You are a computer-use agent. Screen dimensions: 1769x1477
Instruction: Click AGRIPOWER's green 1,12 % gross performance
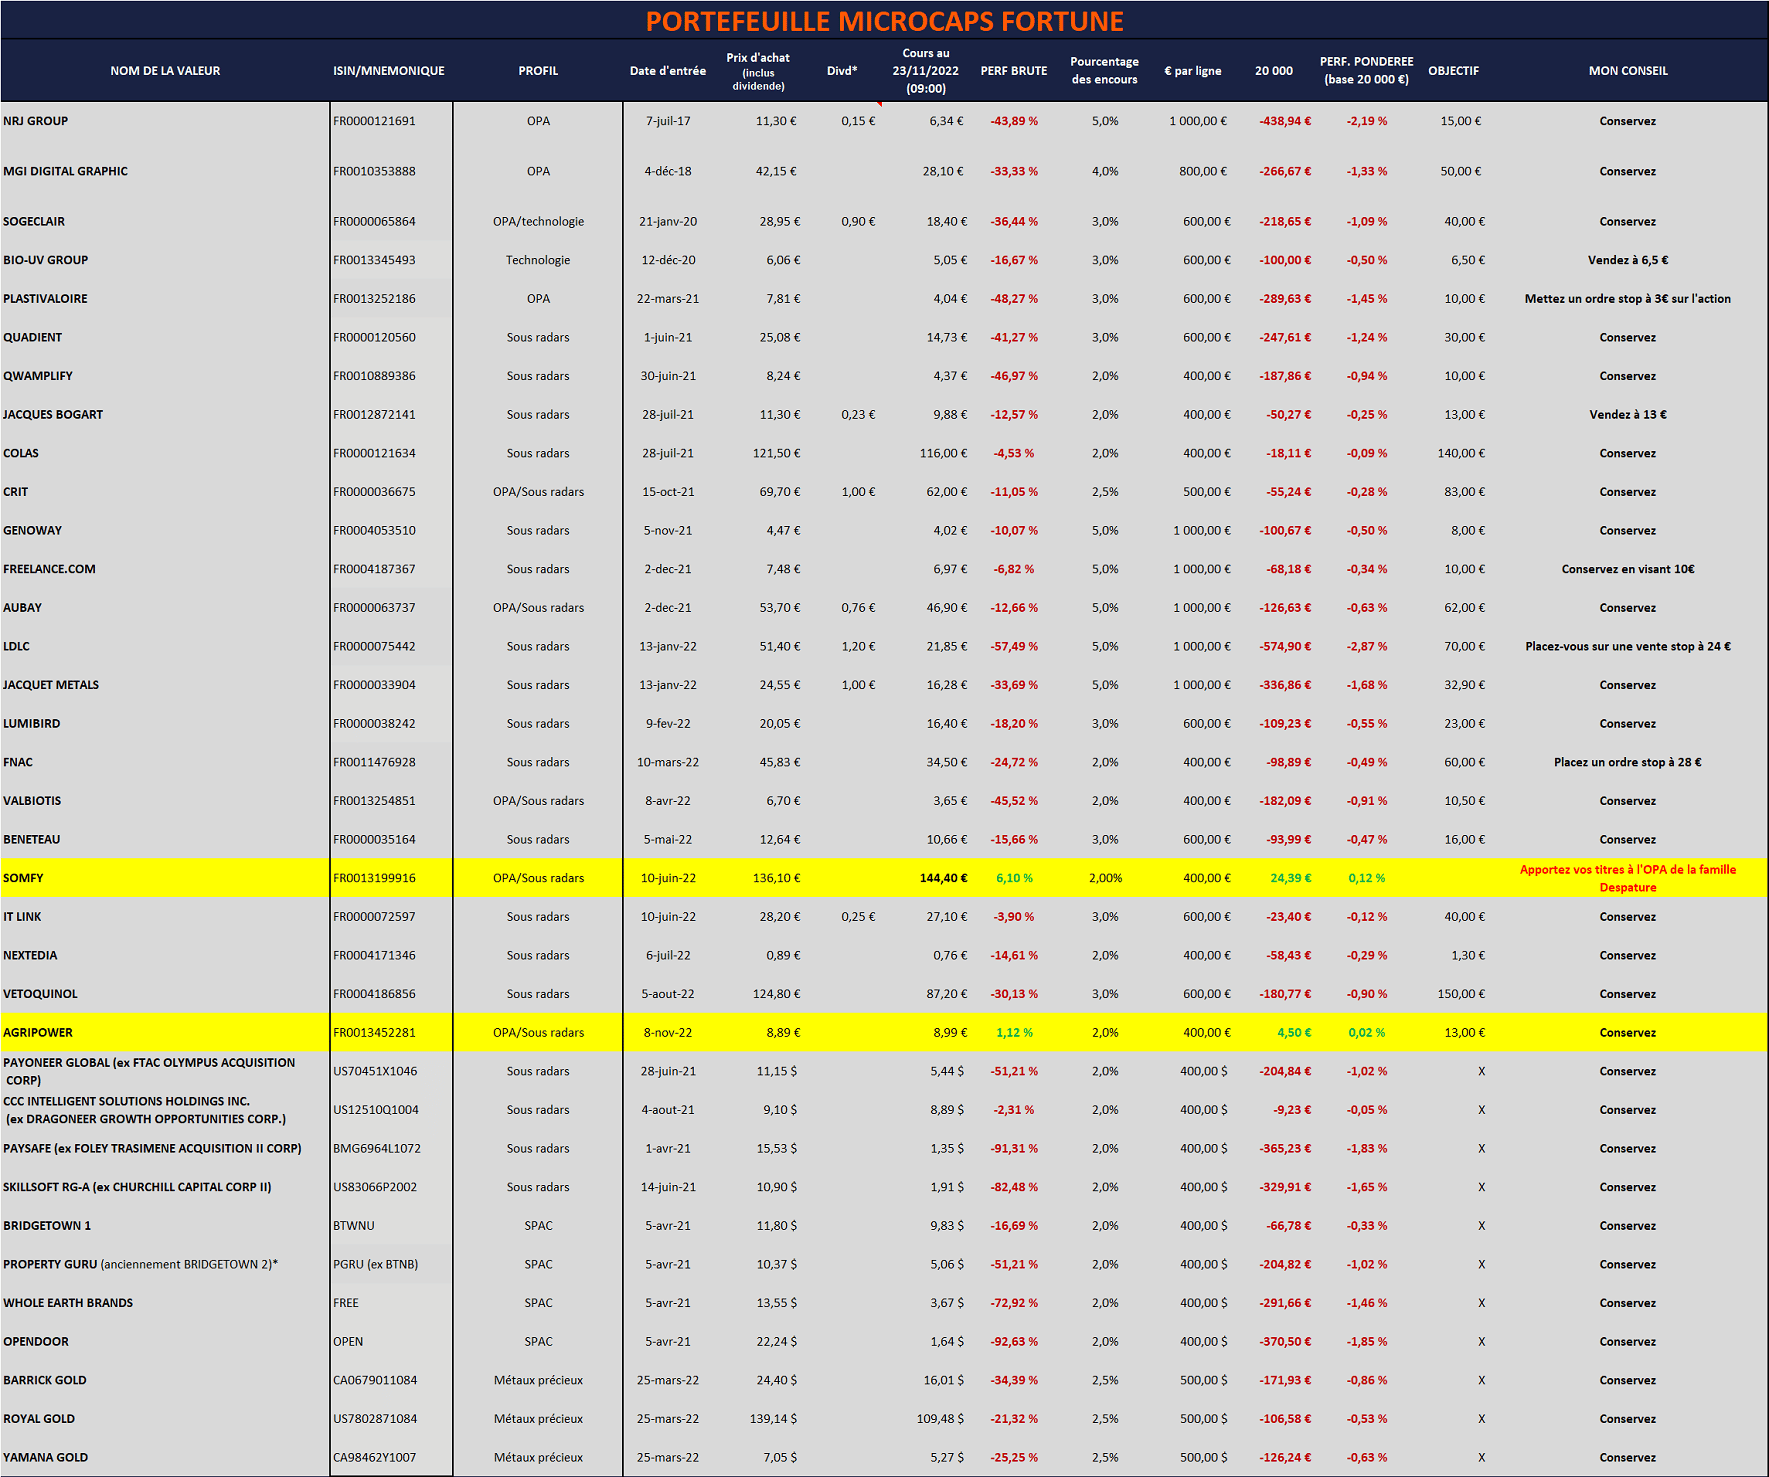(x=1014, y=1033)
